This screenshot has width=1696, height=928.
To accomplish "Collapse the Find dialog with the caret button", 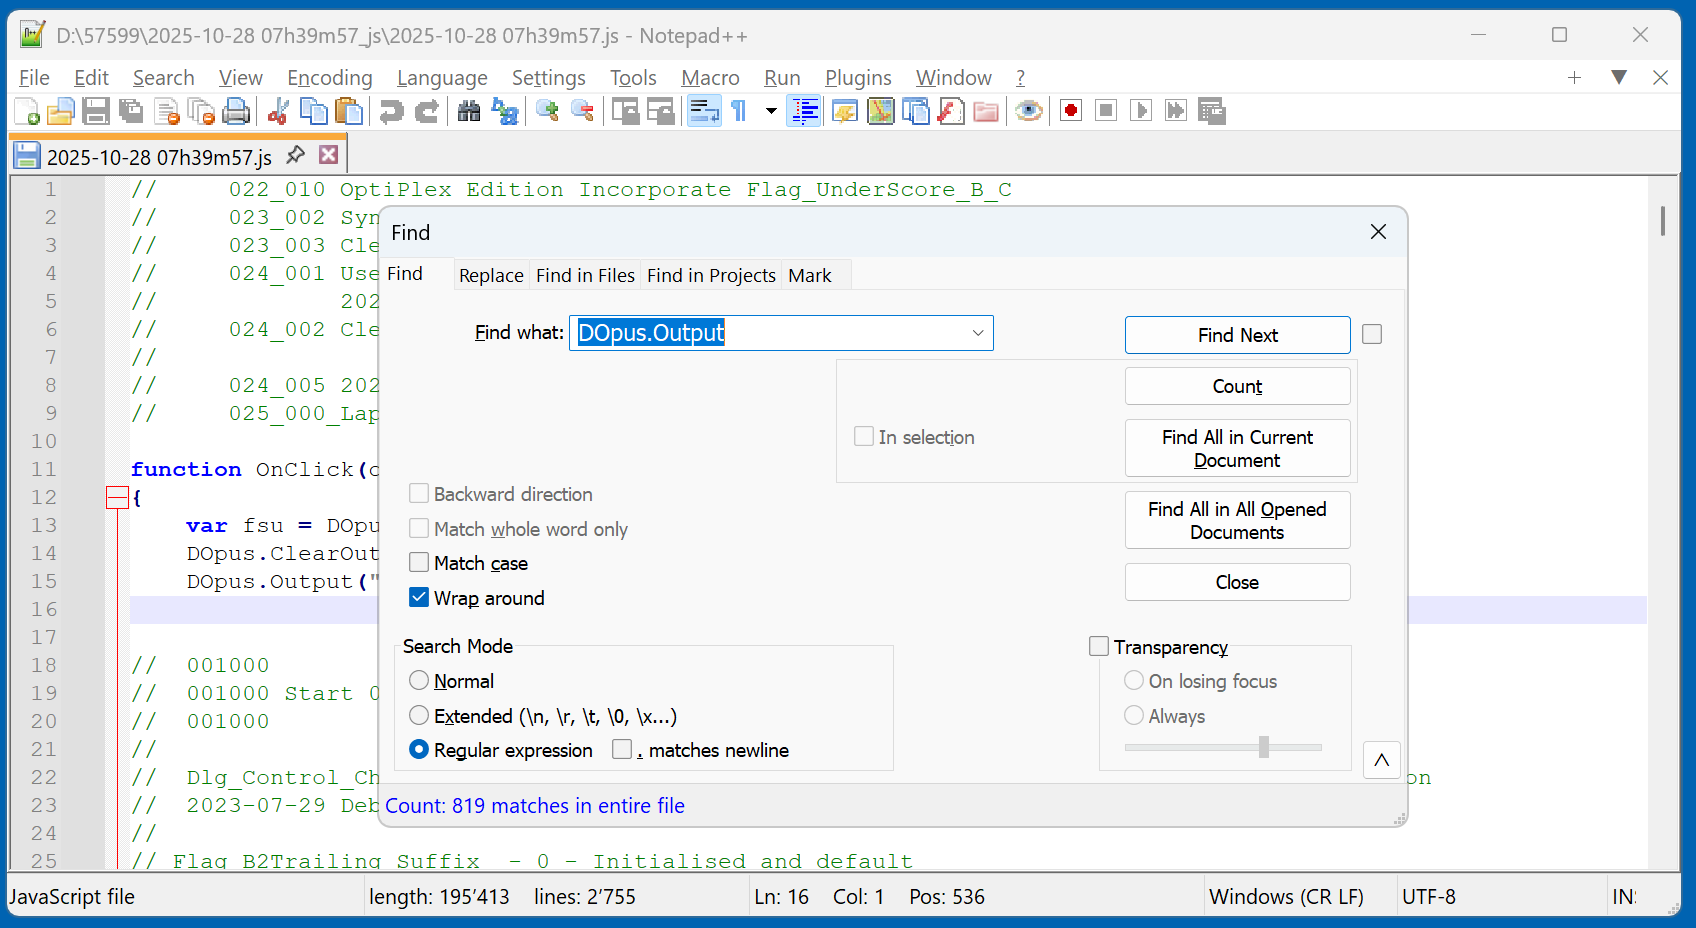I will click(1381, 761).
